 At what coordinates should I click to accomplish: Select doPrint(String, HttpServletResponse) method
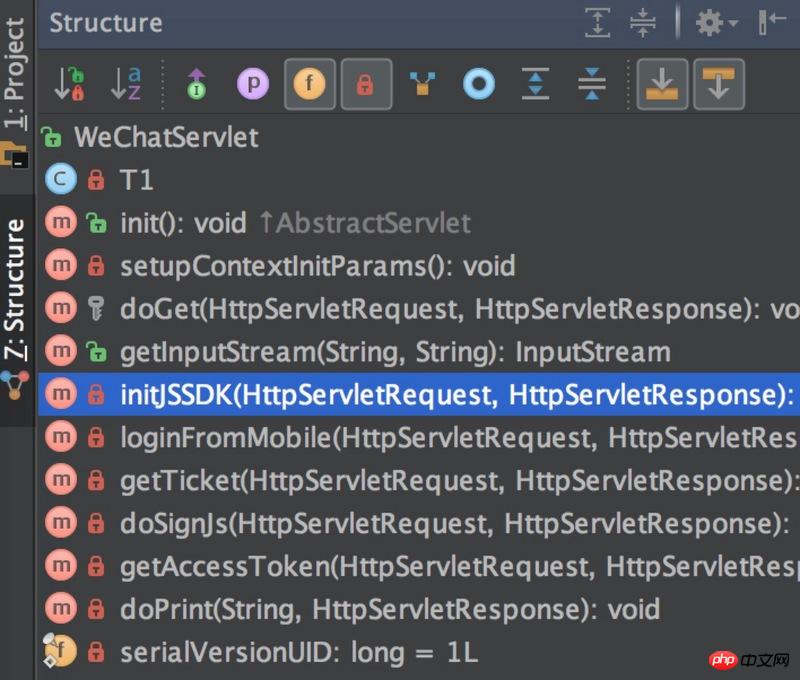419,608
